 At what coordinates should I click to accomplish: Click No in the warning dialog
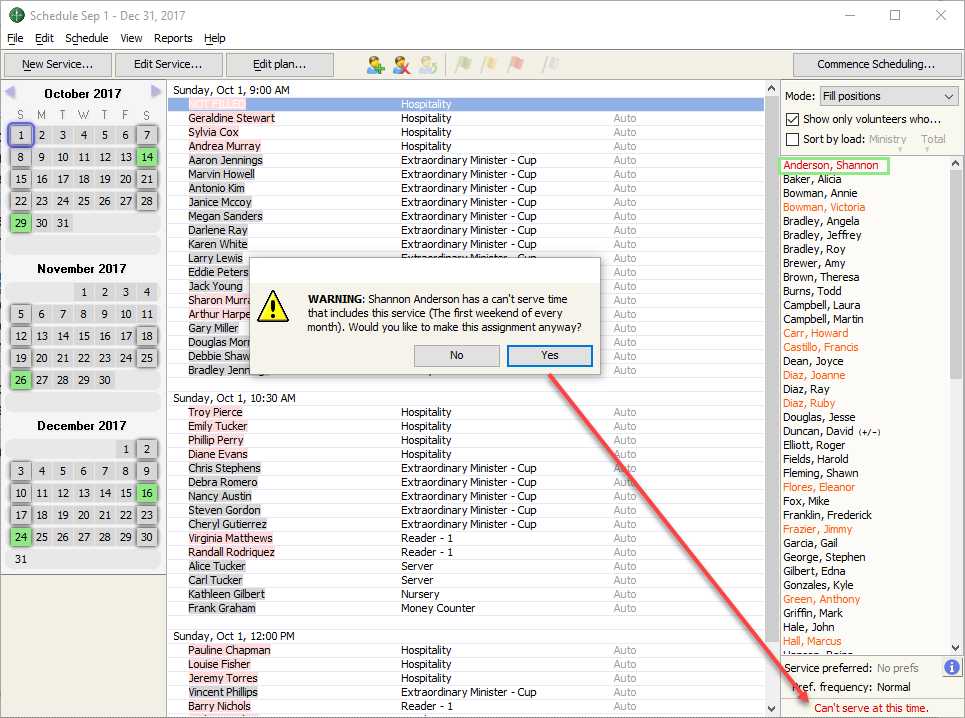click(457, 355)
